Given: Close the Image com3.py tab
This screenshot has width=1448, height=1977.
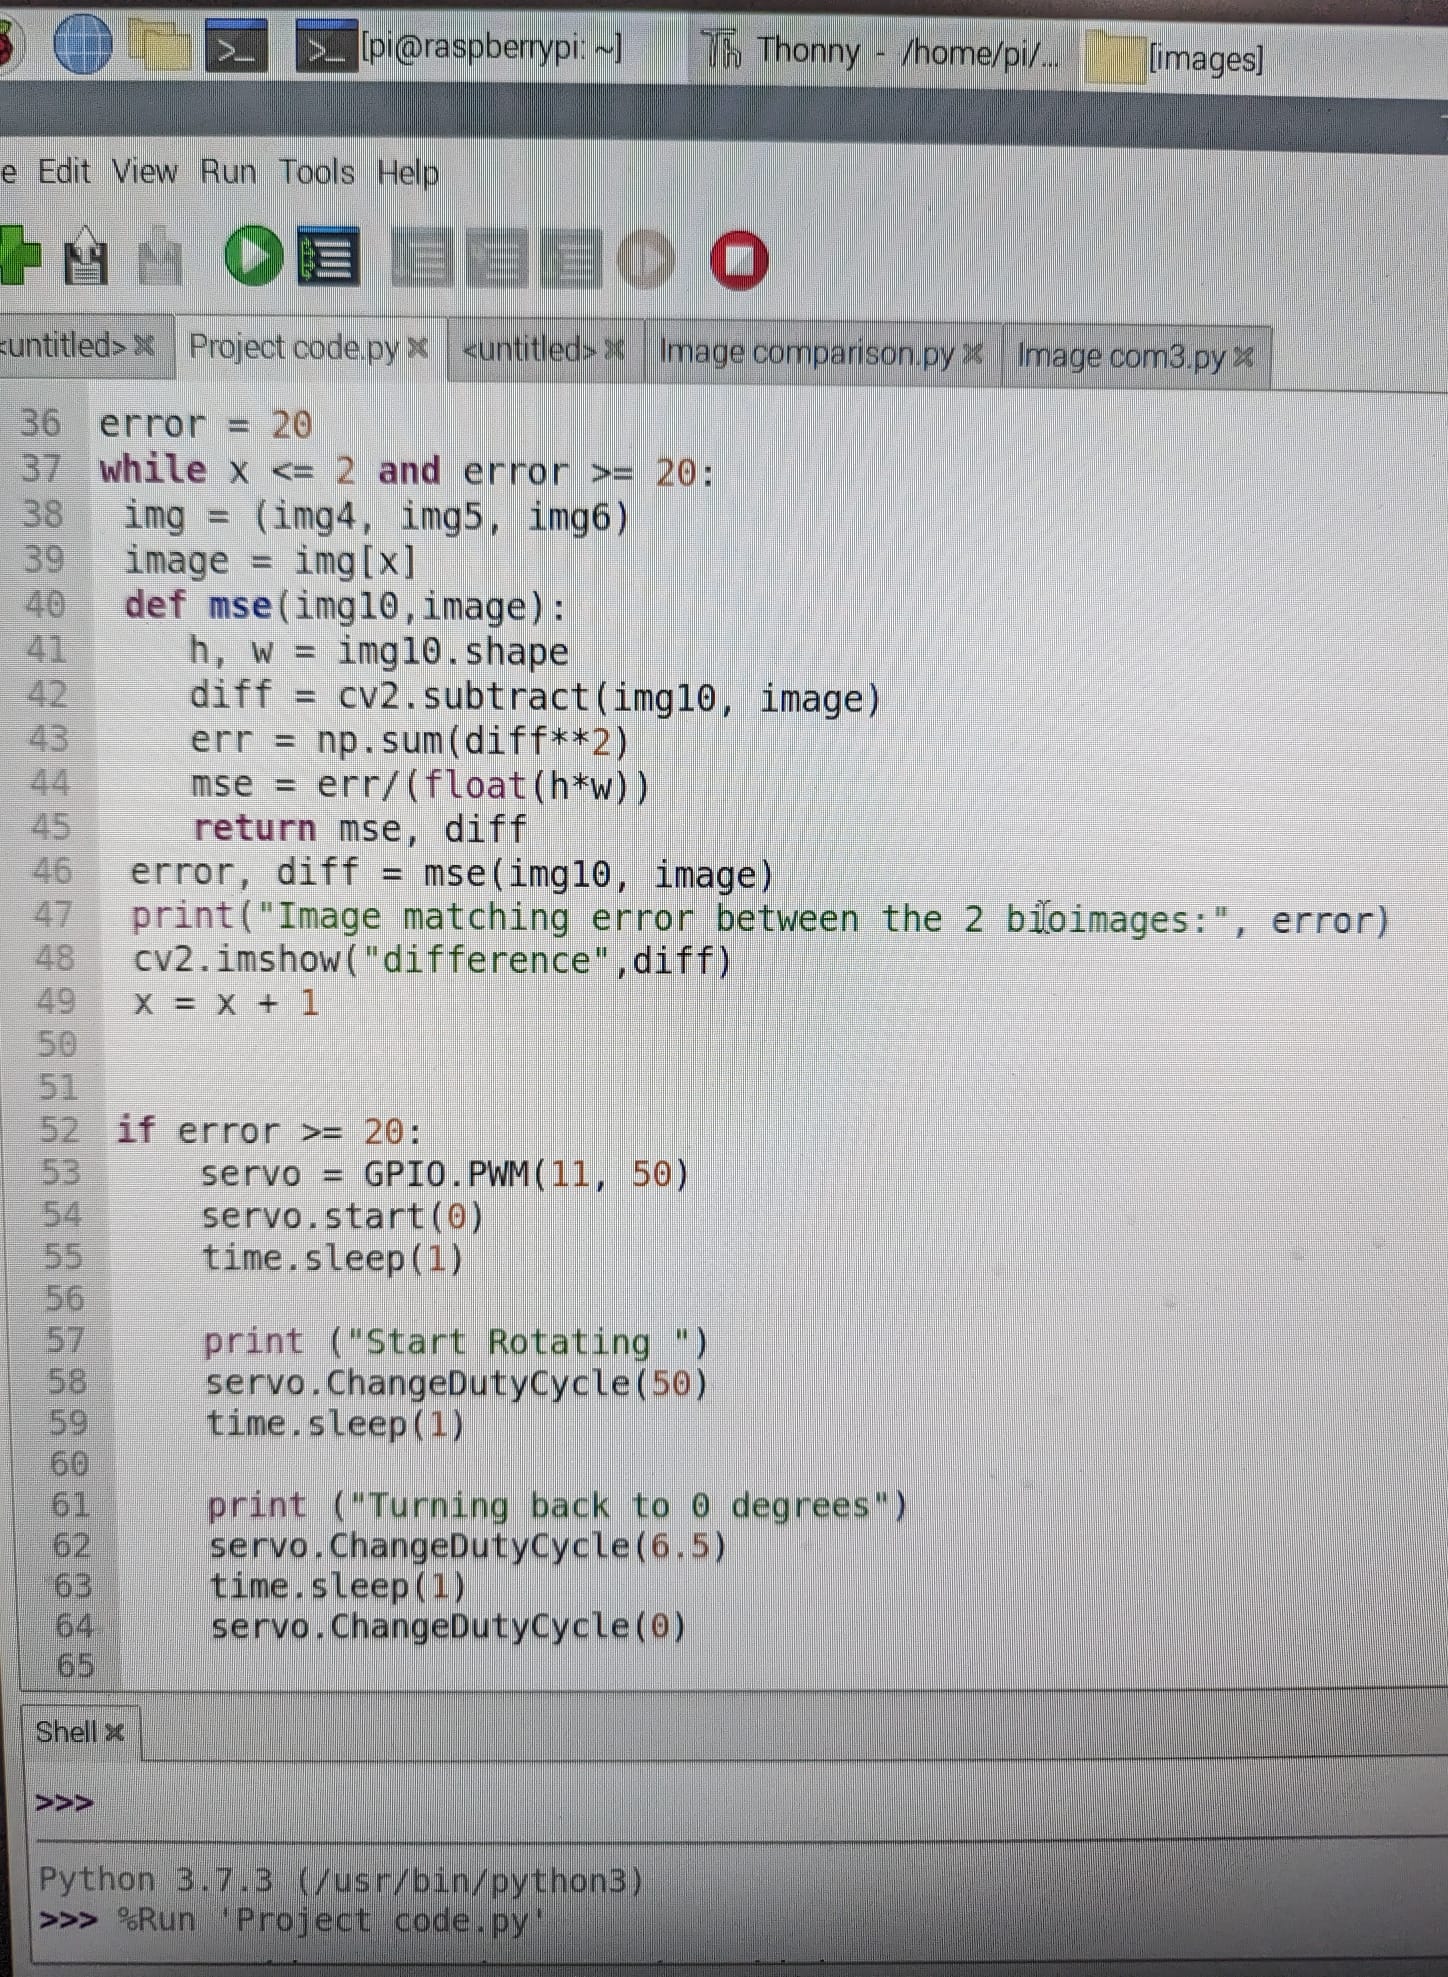Looking at the screenshot, I should [1243, 356].
